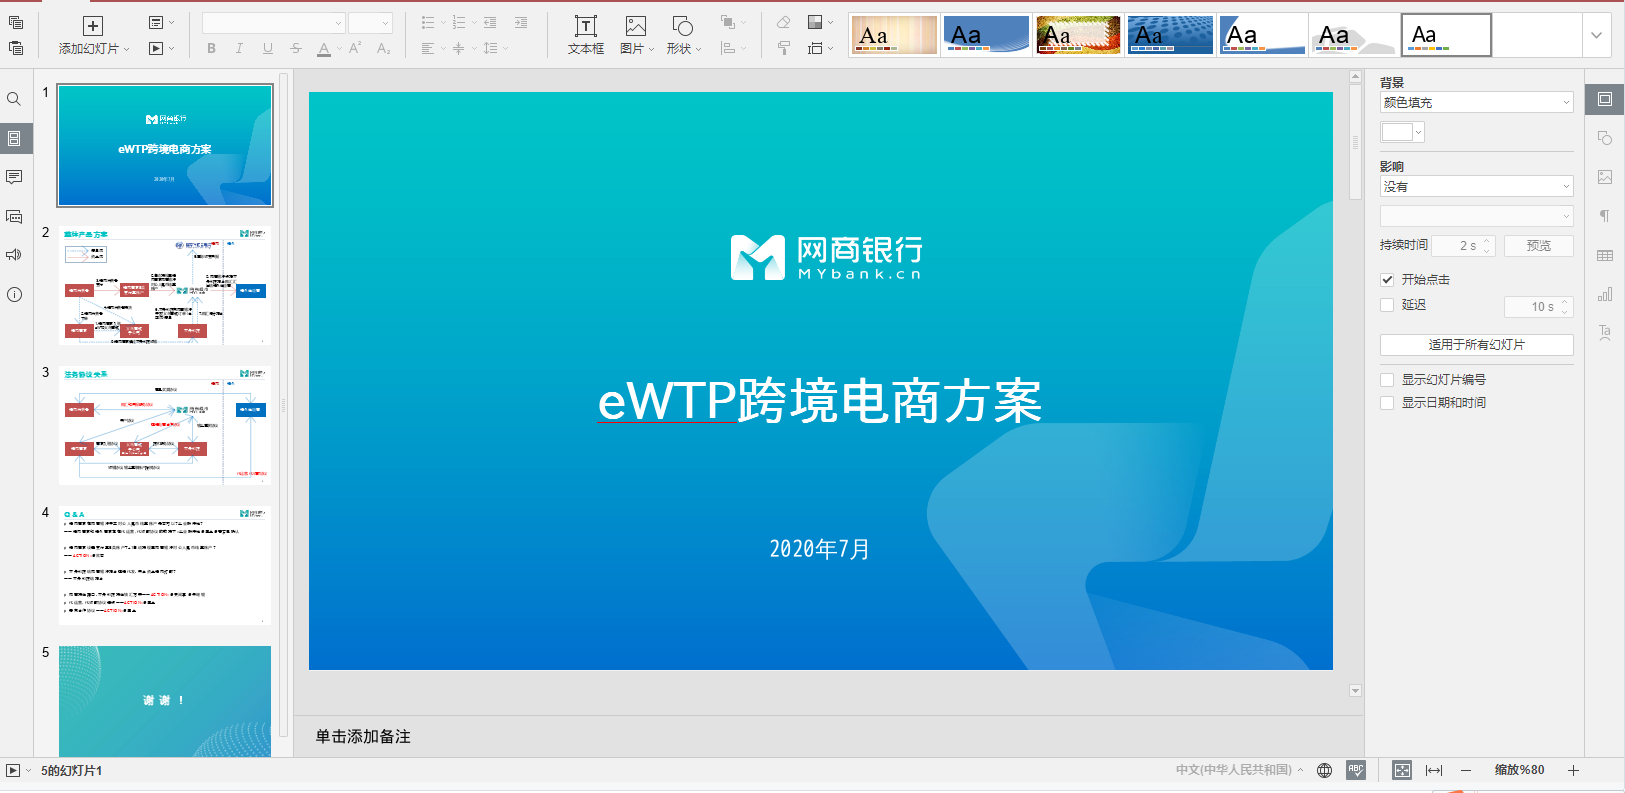1625x793 pixels.
Task: Click the clear style eraser icon
Action: tap(784, 22)
